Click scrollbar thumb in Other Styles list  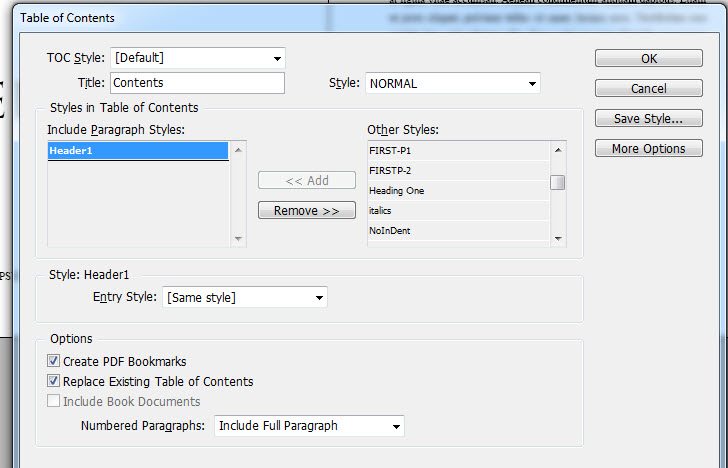558,182
